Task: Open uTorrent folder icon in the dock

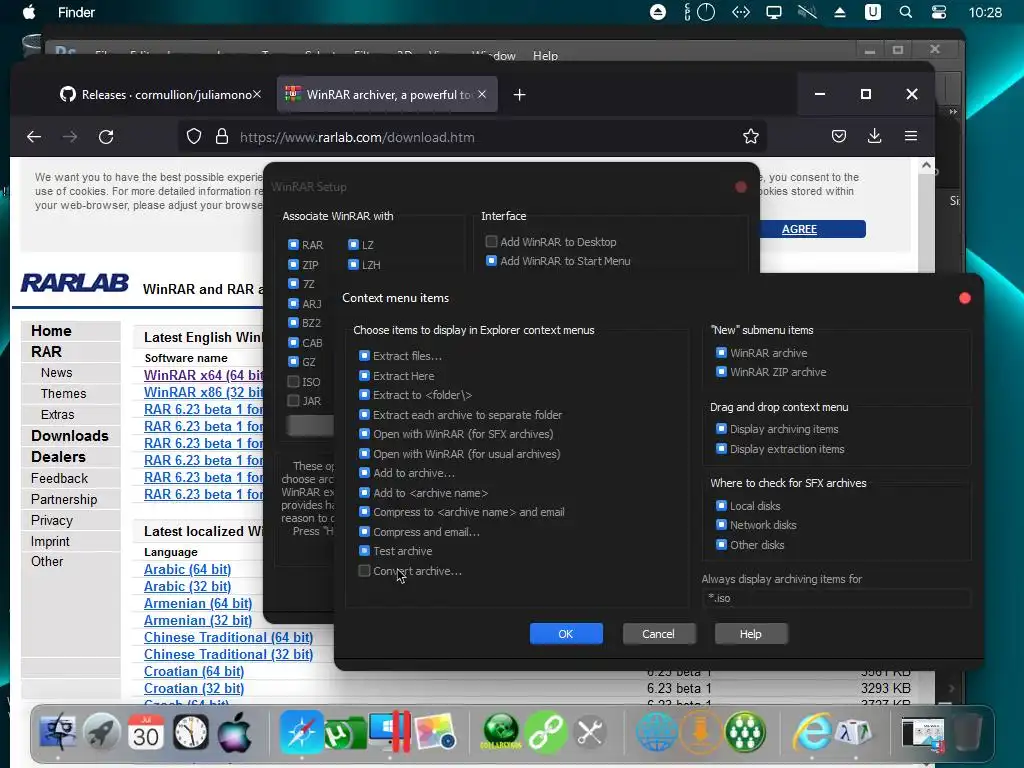Action: 346,733
